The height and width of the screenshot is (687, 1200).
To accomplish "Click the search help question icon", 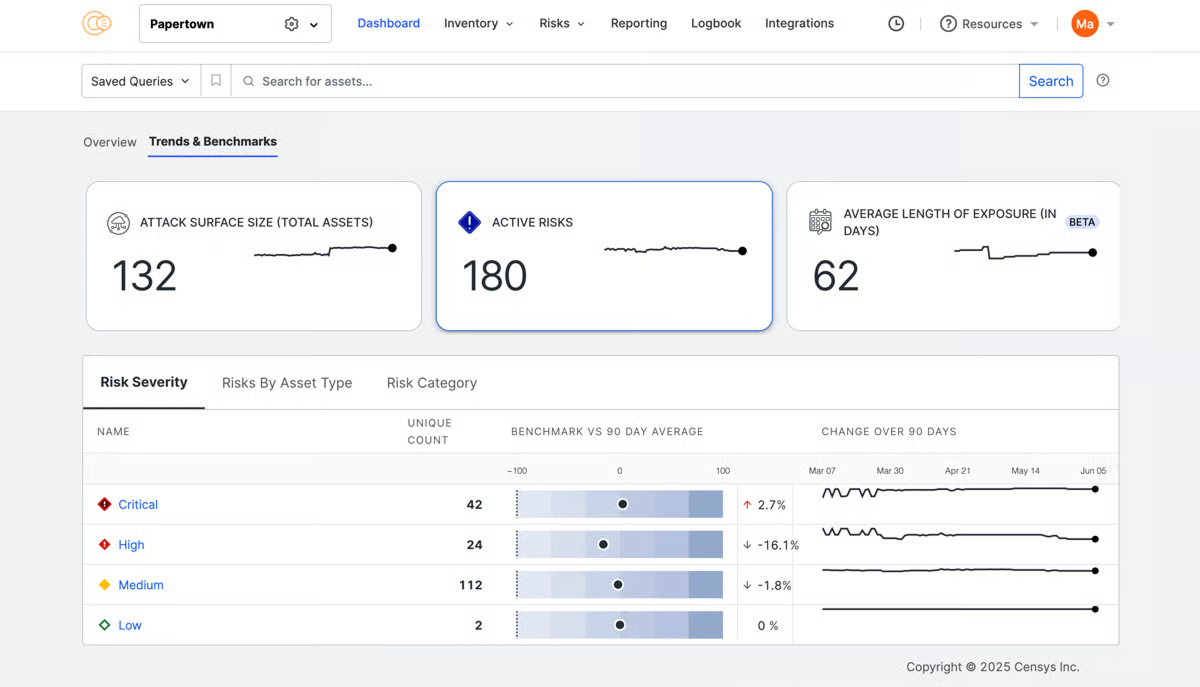I will [x=1103, y=81].
